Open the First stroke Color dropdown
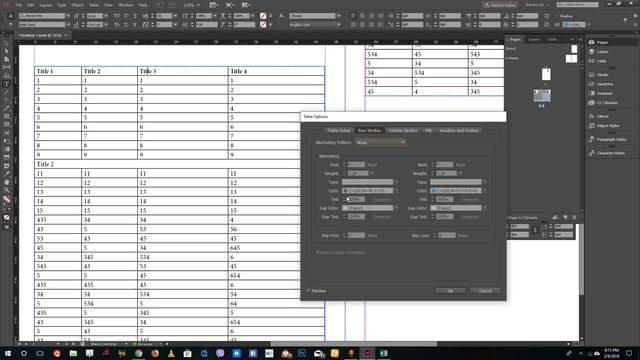640x360 pixels. (x=370, y=191)
